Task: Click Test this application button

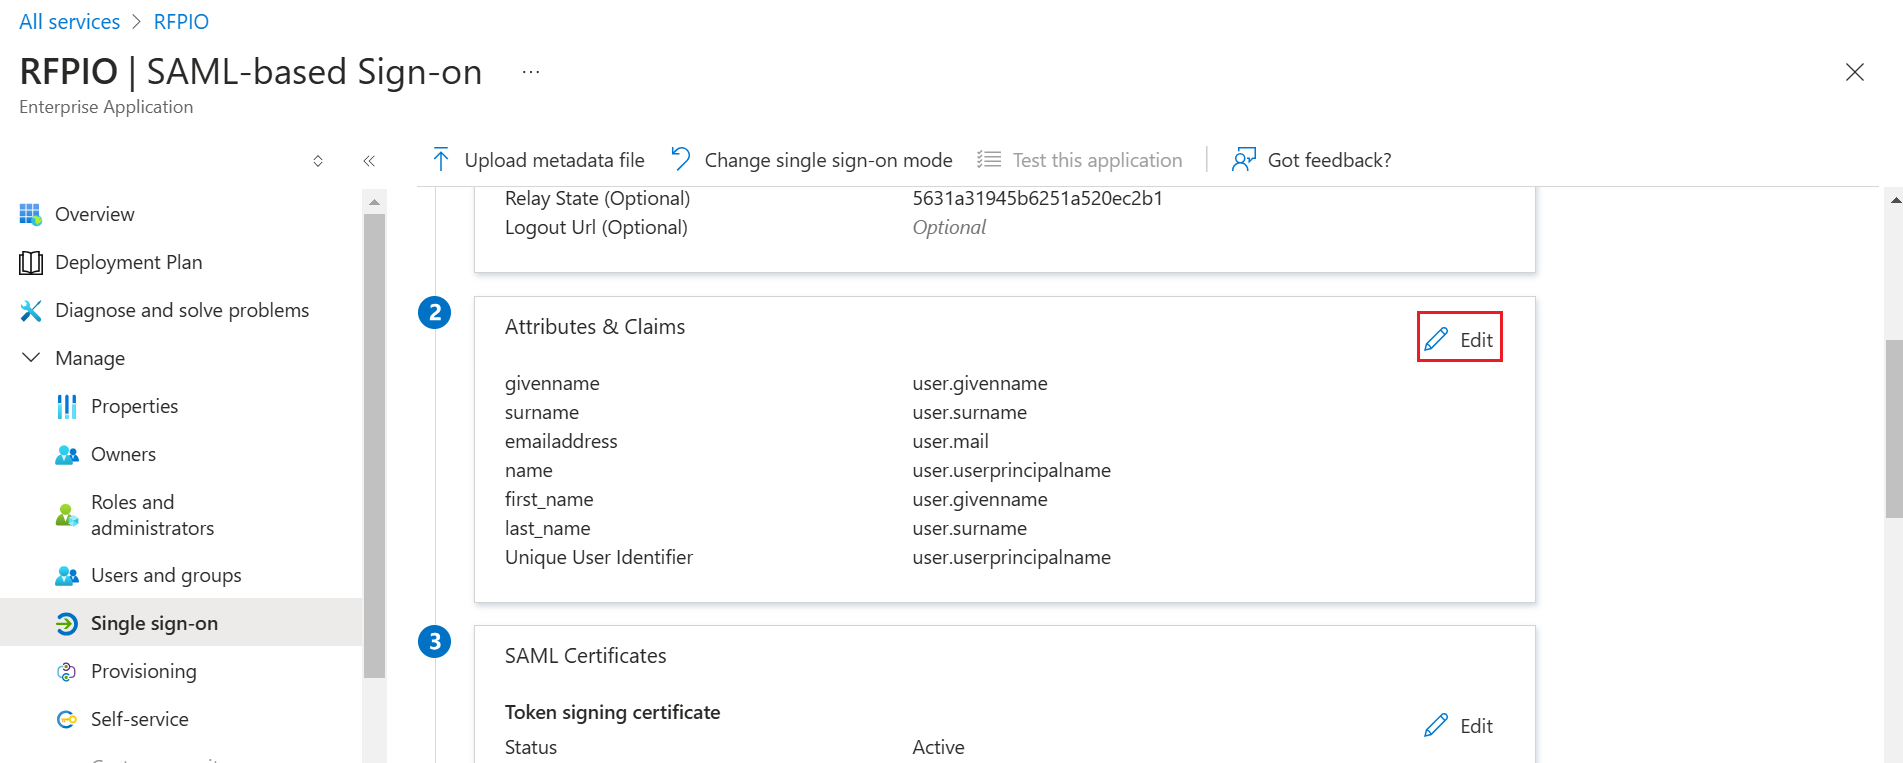Action: pyautogui.click(x=1080, y=160)
